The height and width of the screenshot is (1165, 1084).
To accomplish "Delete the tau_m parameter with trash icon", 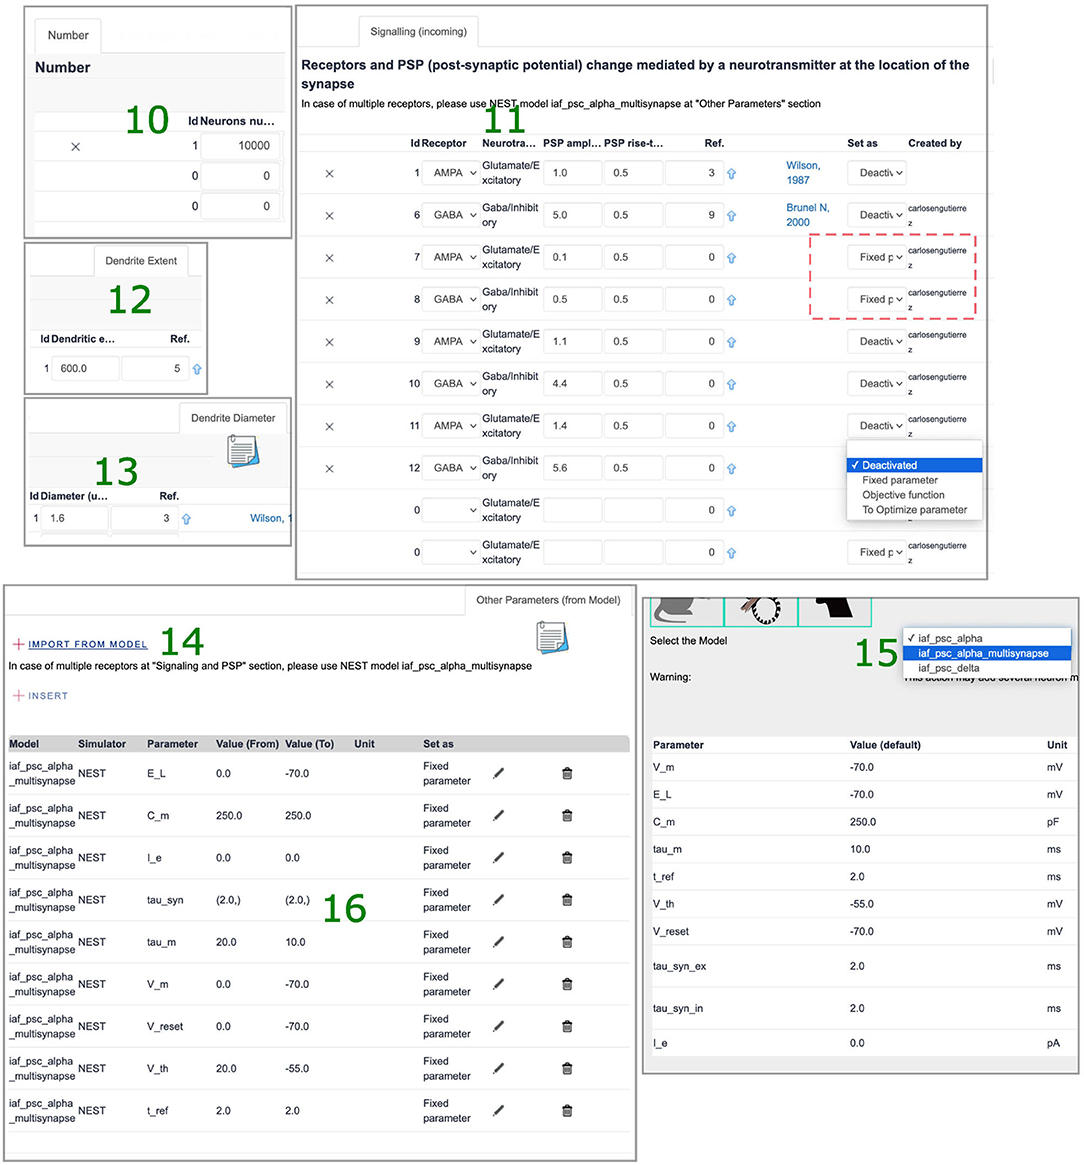I will click(x=567, y=942).
